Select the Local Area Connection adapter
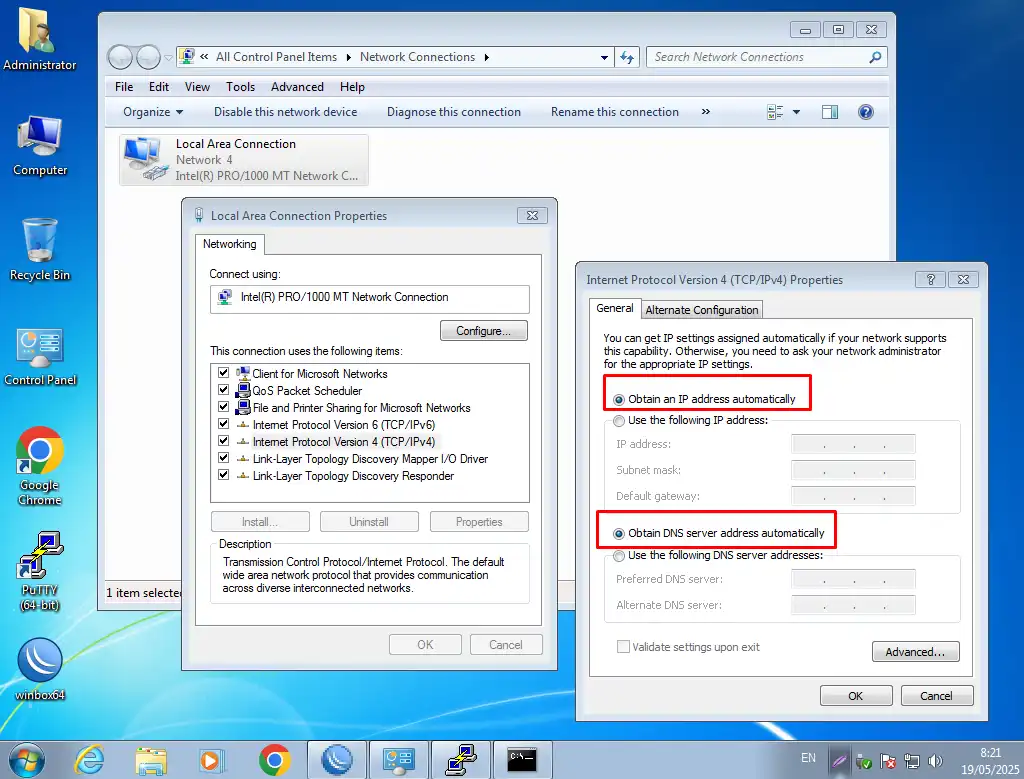 click(x=244, y=160)
